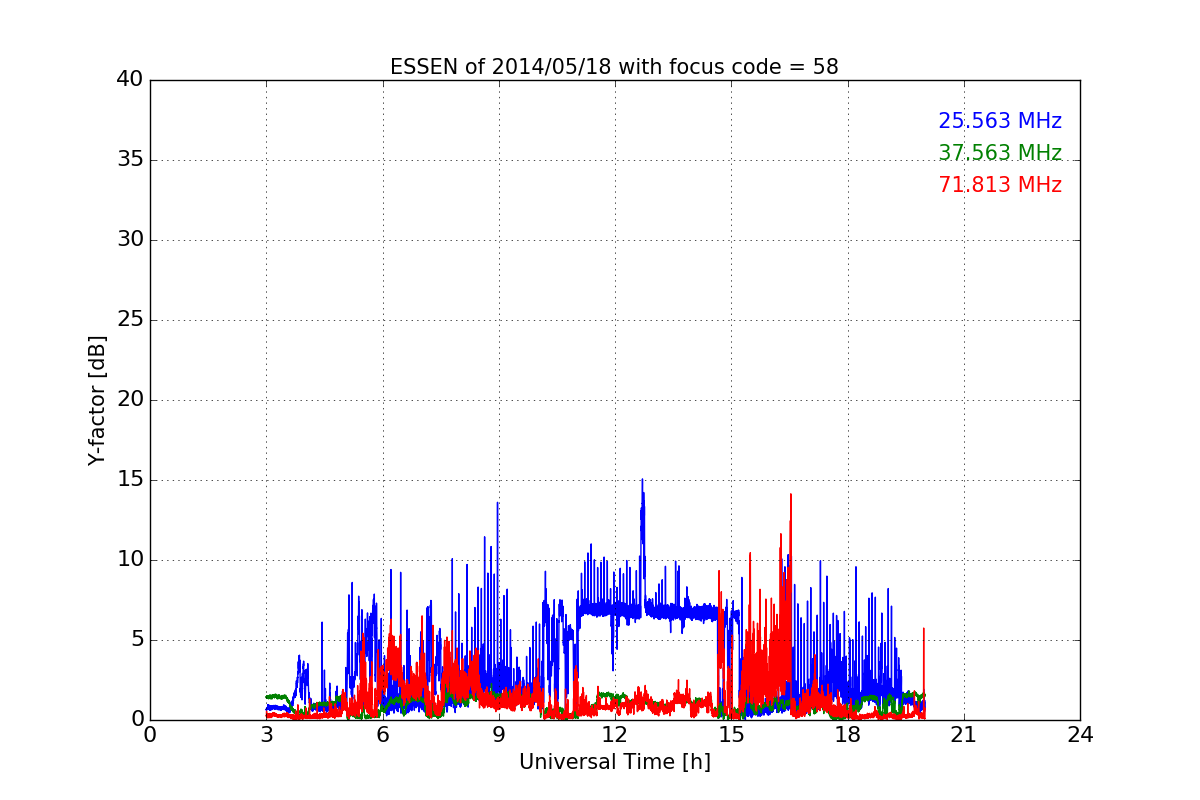Click the plot title "ESSEN of 2014/05/18 with focus code = 58"

click(x=614, y=67)
